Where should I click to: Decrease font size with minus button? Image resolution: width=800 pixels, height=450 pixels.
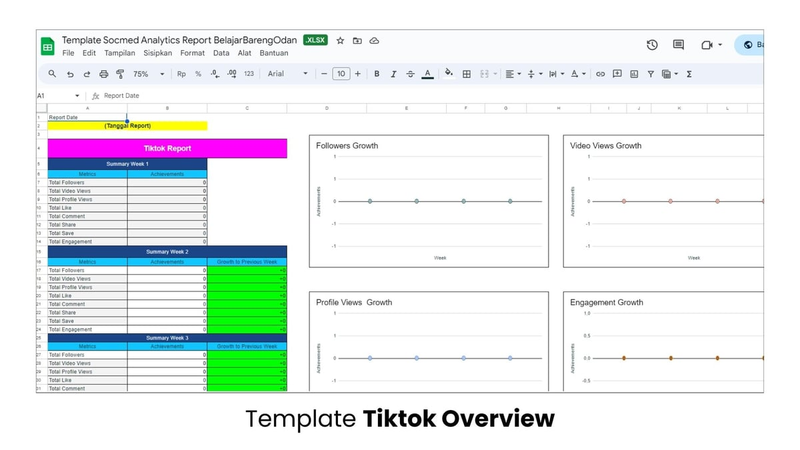(x=324, y=74)
